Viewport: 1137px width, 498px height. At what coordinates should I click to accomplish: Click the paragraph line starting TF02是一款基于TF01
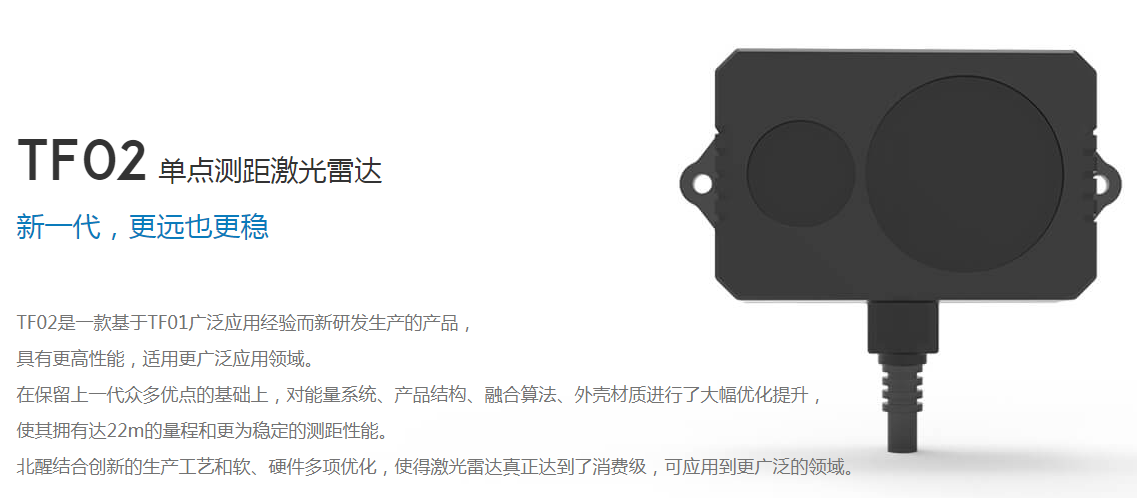(245, 323)
